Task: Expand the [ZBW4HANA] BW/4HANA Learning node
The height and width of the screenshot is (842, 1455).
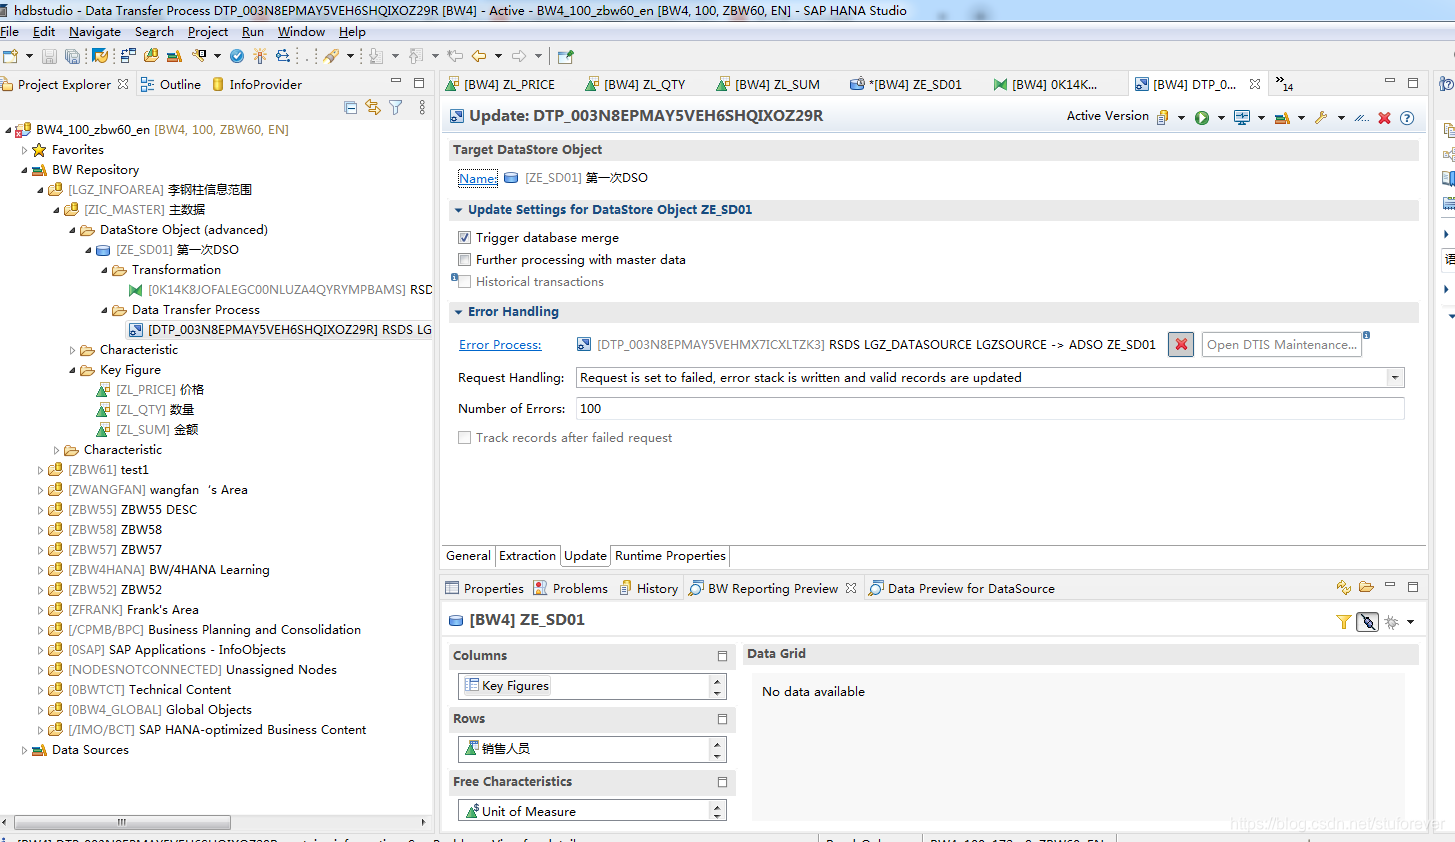Action: 41,570
